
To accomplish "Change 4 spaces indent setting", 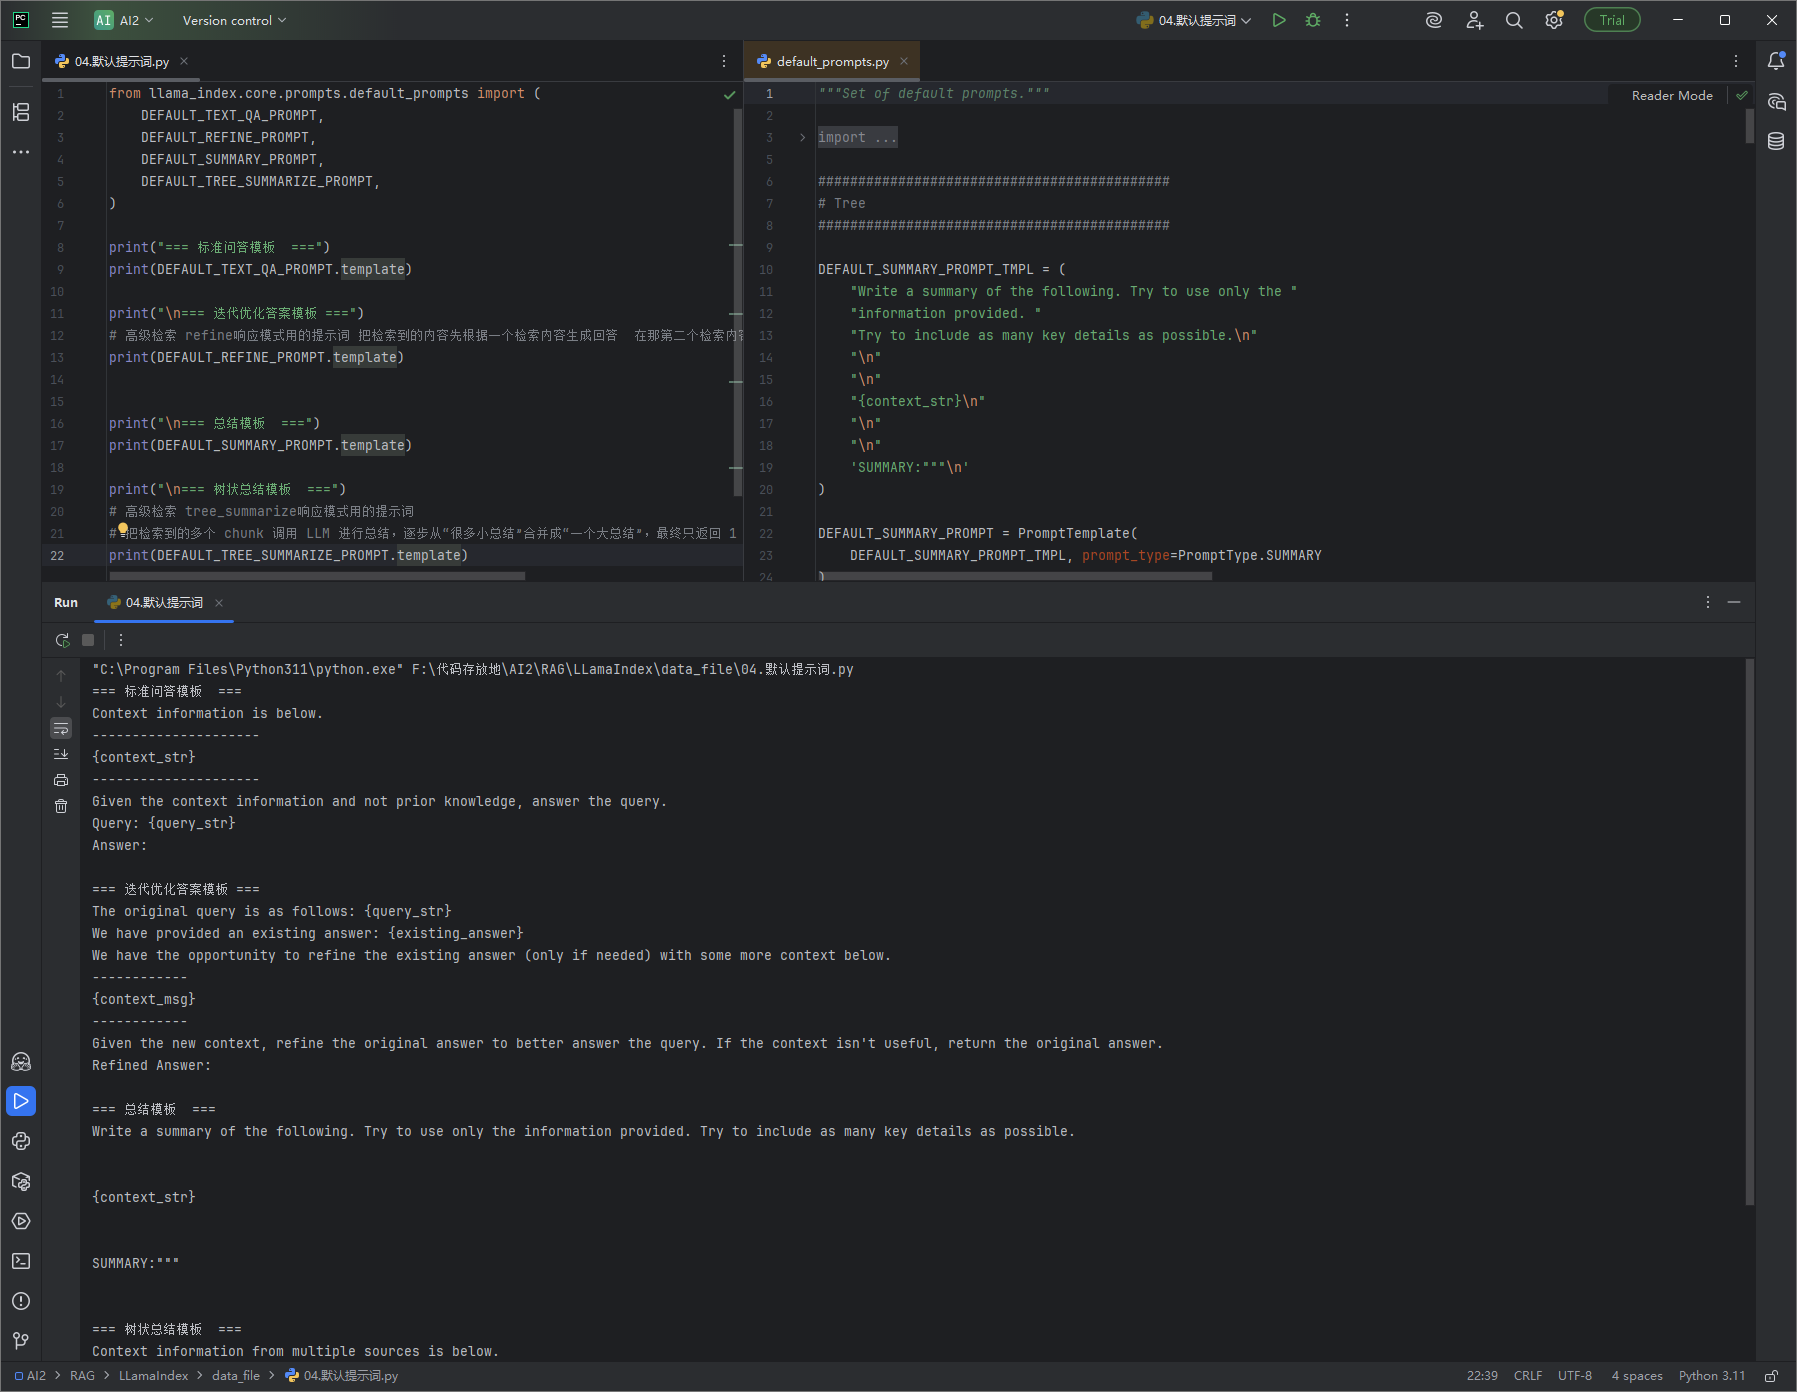I will pos(1637,1376).
